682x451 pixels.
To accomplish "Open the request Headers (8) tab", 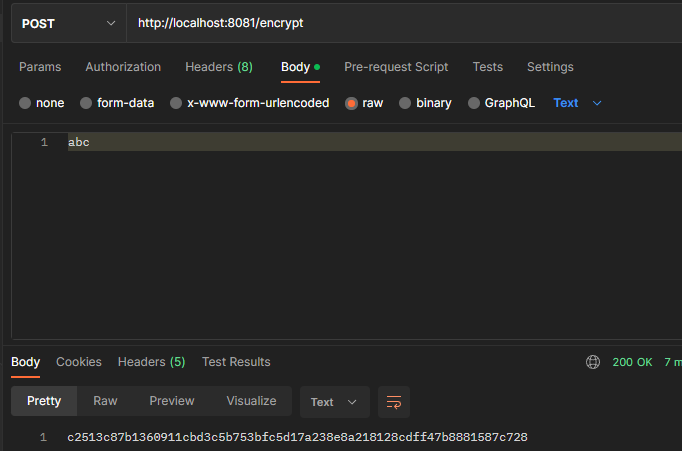I will pos(219,67).
